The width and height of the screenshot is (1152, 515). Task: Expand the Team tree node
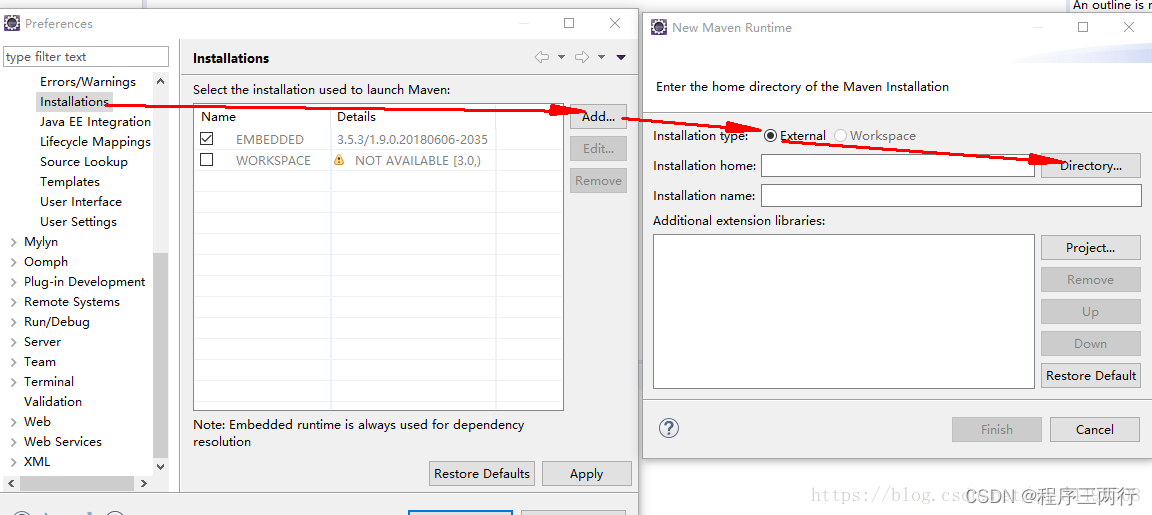click(x=14, y=361)
